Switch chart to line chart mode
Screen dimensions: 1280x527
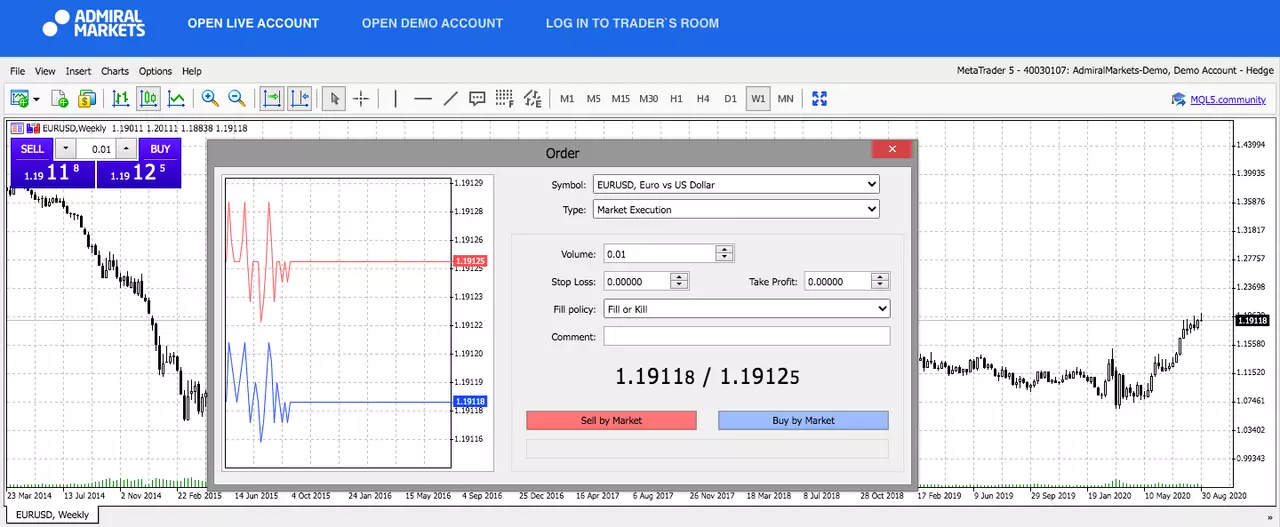coord(176,98)
